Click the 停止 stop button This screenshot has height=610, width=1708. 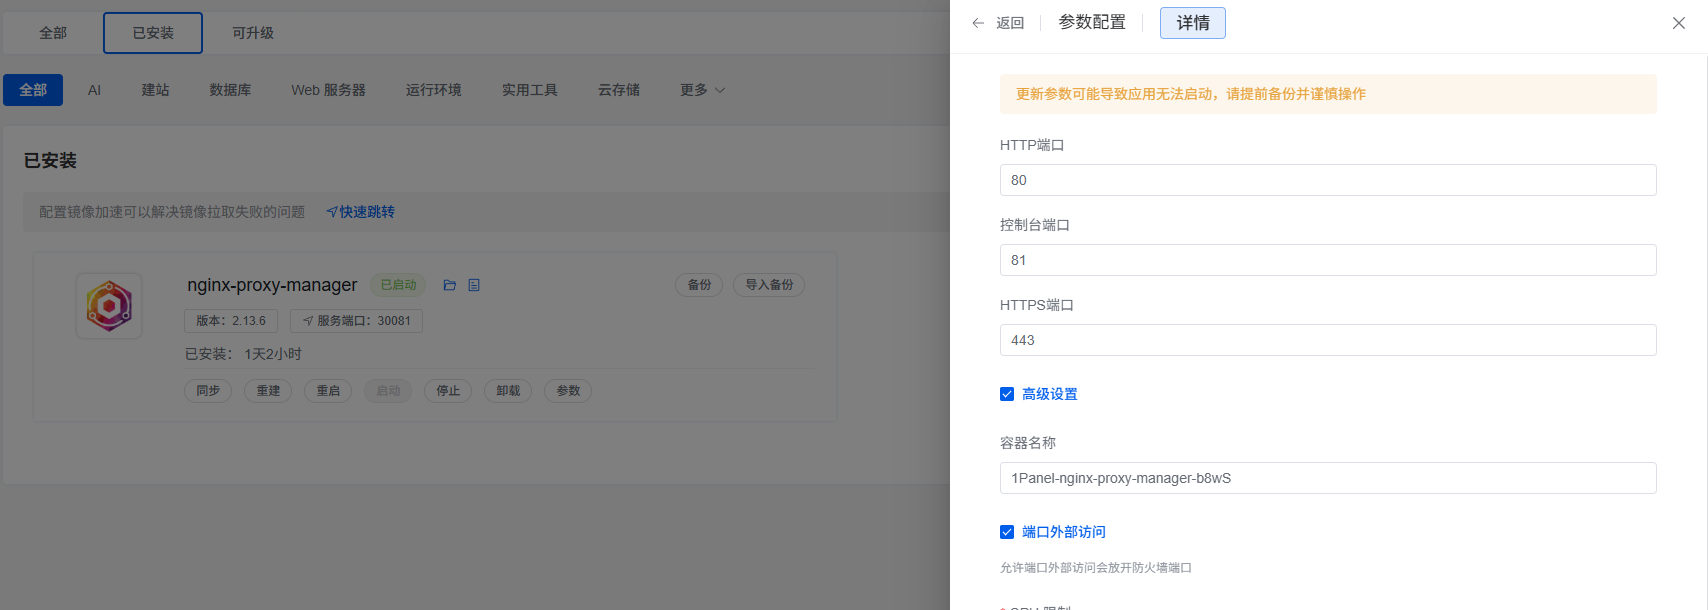pos(448,391)
